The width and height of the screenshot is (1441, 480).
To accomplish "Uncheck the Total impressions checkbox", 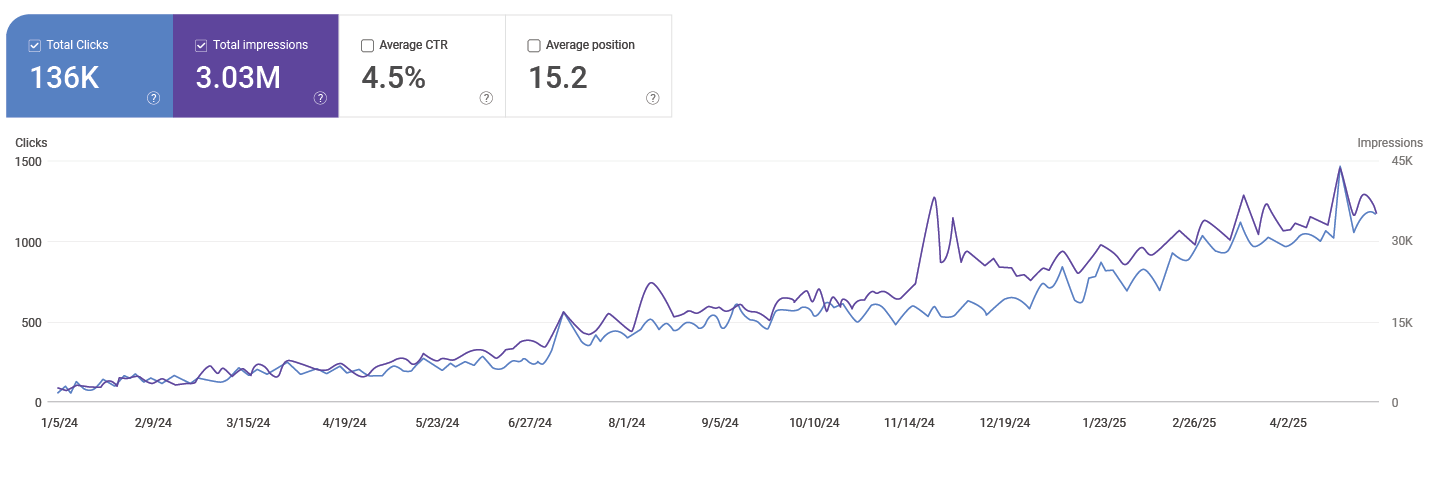I will (201, 45).
